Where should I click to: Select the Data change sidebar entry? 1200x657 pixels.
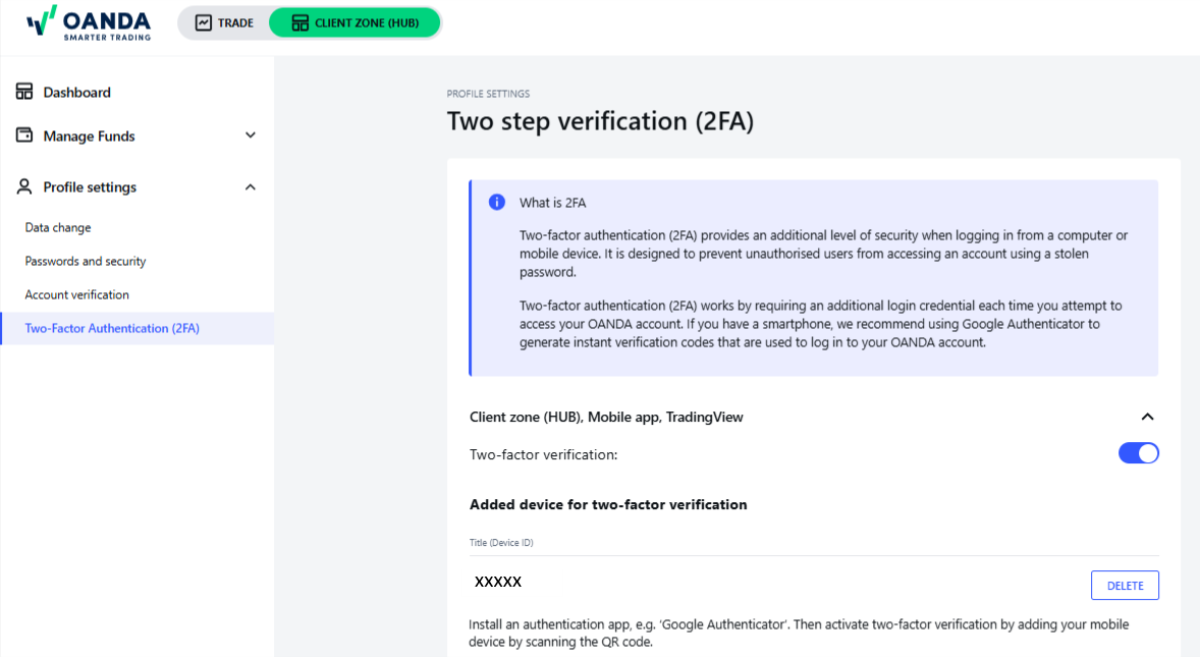(x=57, y=227)
